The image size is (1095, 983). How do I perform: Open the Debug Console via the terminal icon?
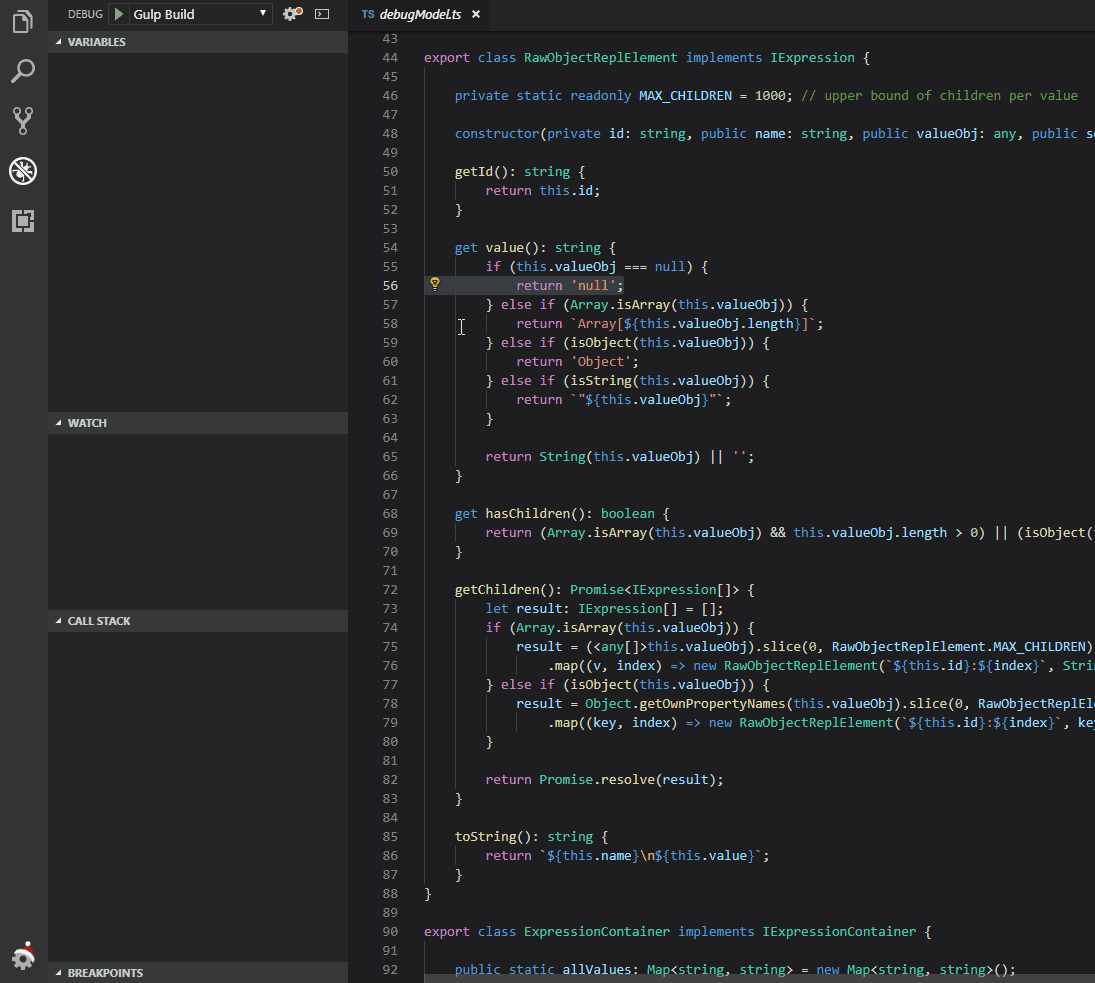pos(321,13)
